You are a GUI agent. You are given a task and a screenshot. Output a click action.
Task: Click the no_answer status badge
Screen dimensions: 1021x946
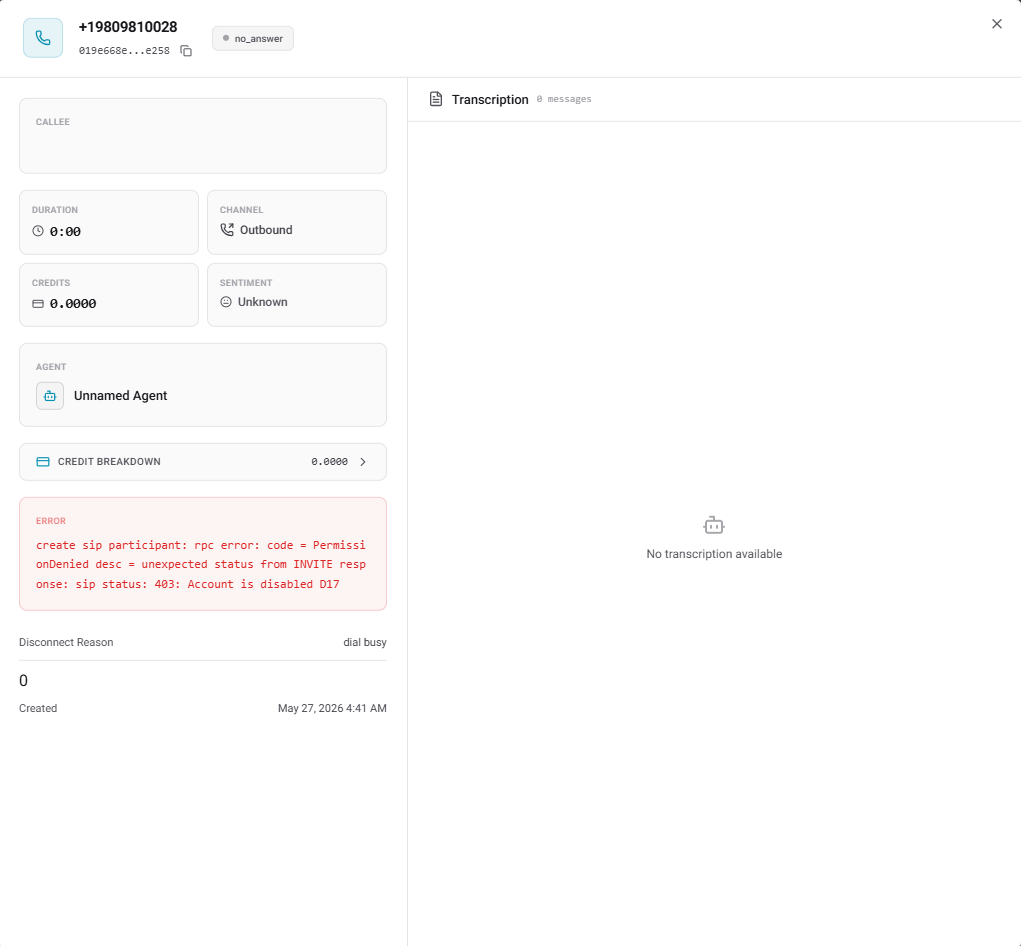253,38
